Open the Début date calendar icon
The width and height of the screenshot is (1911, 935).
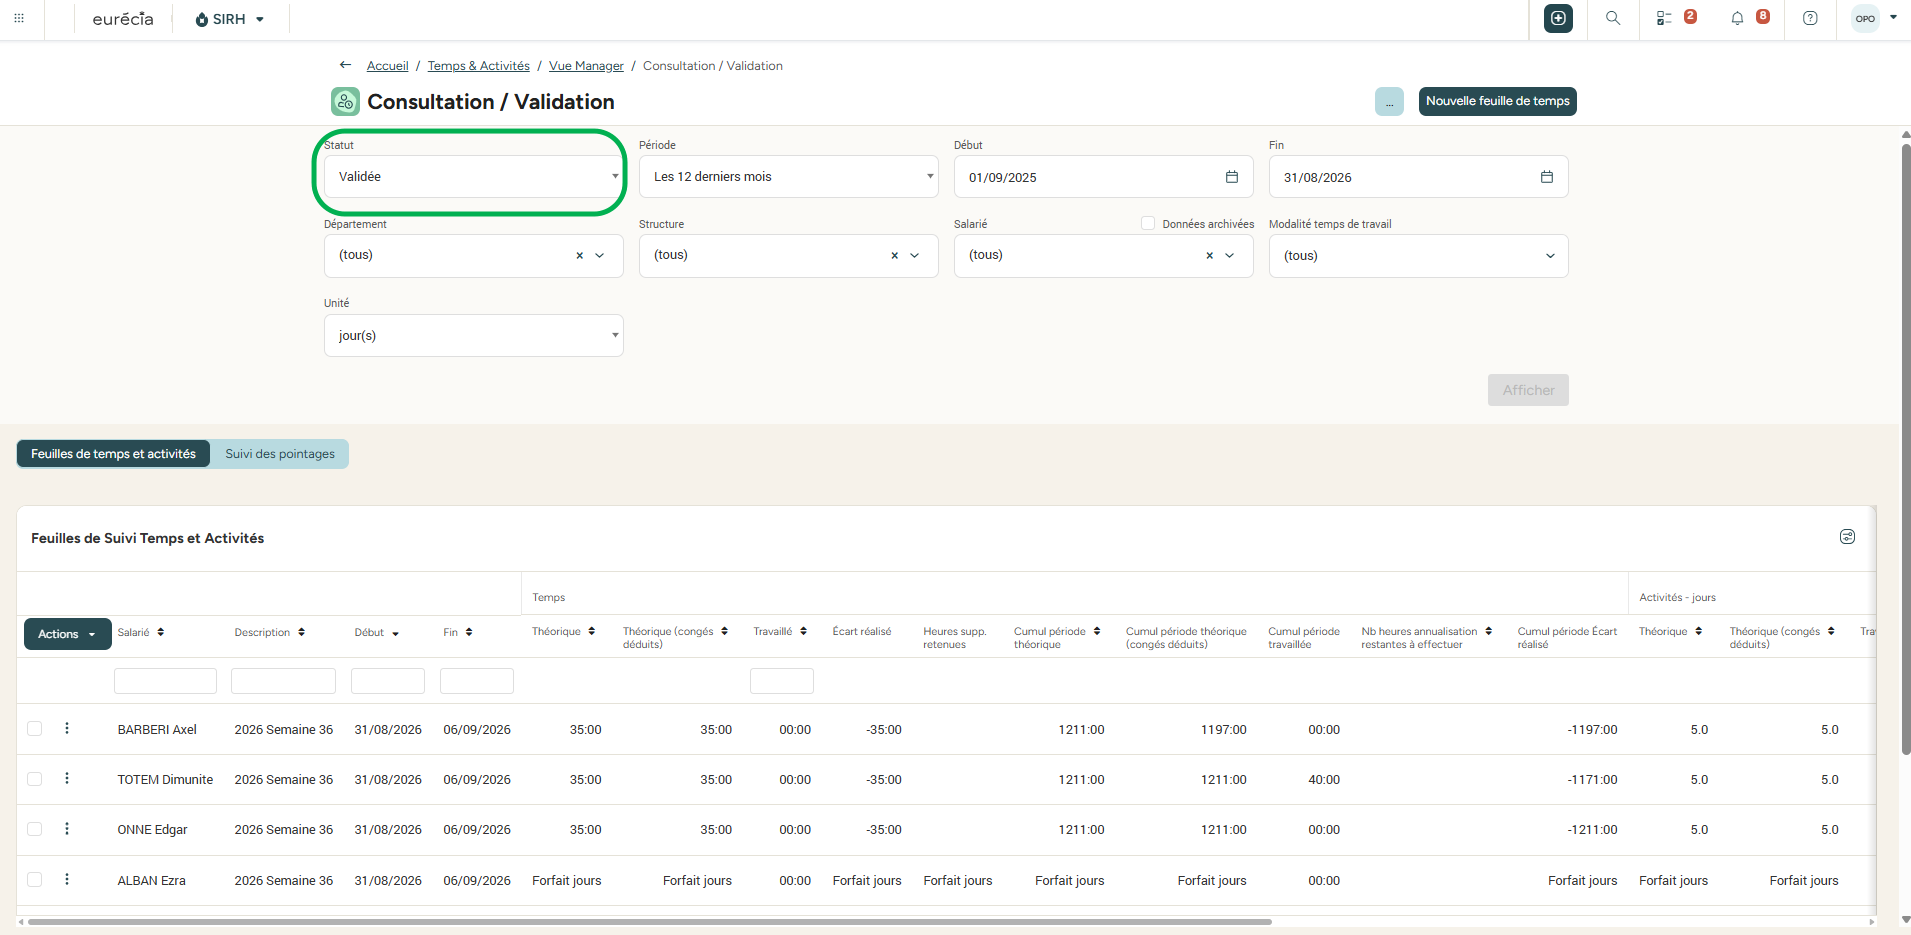point(1232,177)
